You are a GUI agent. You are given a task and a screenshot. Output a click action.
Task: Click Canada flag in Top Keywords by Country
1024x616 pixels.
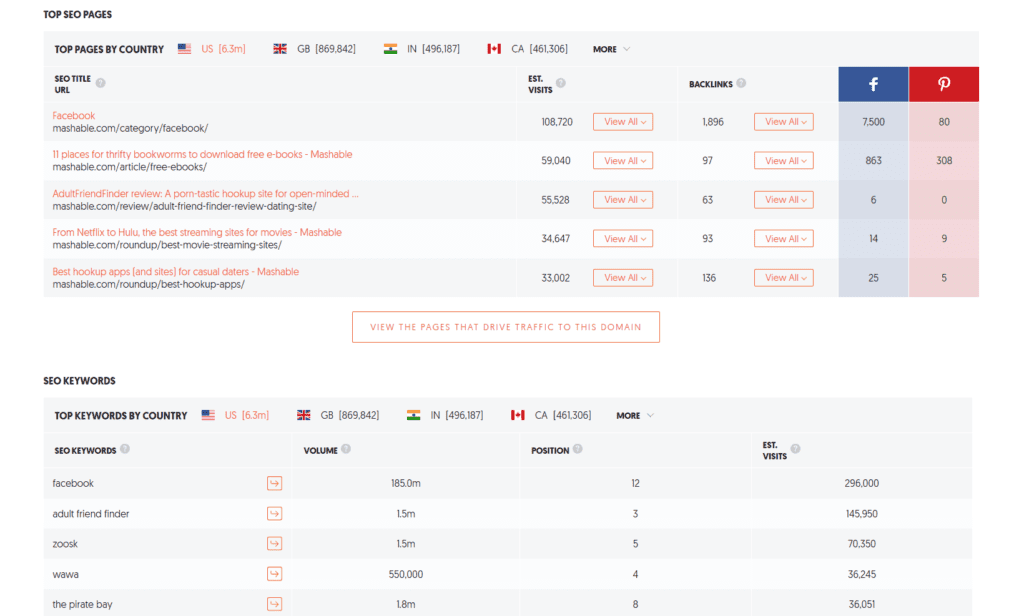518,415
